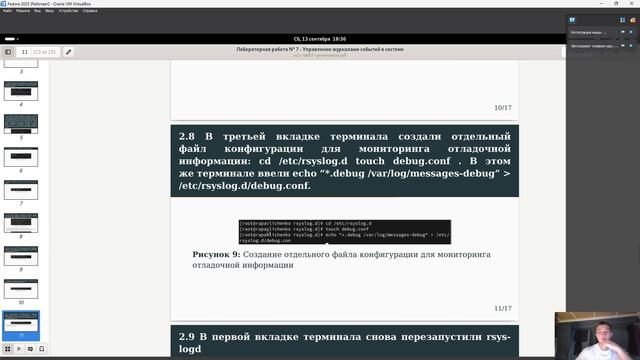Open the Справка menu in VirtualBox
Image resolution: width=640 pixels, height=360 pixels.
[x=90, y=11]
